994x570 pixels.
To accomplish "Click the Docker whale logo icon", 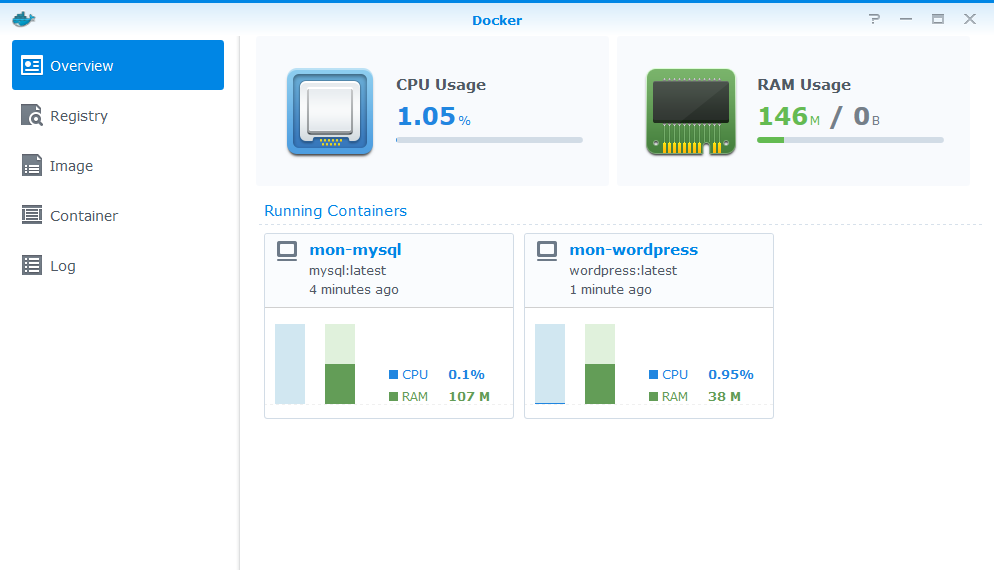I will click(x=23, y=19).
